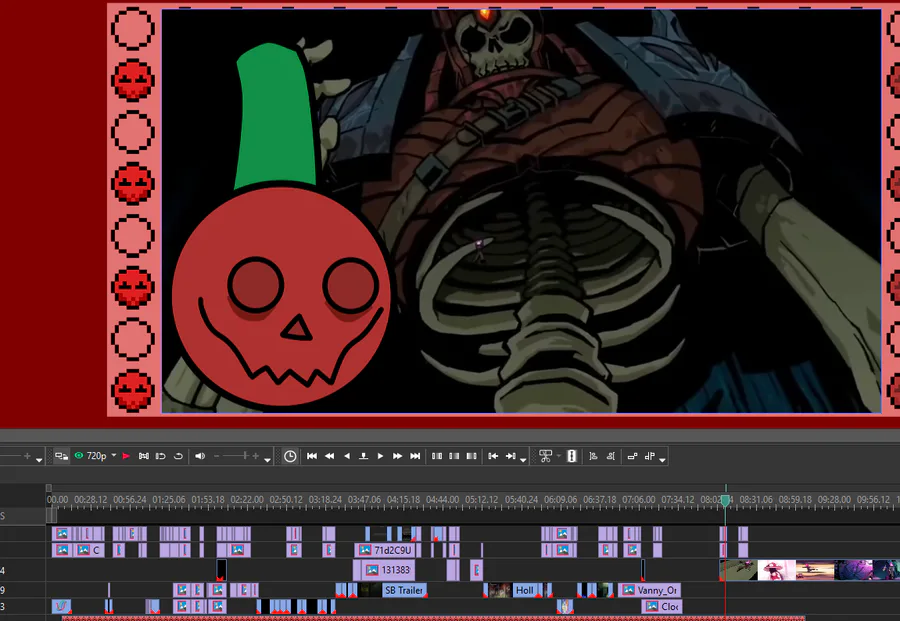Screen dimensions: 900x621
Task: Expand the overflow arrow after the volume slider
Action: [x=267, y=460]
